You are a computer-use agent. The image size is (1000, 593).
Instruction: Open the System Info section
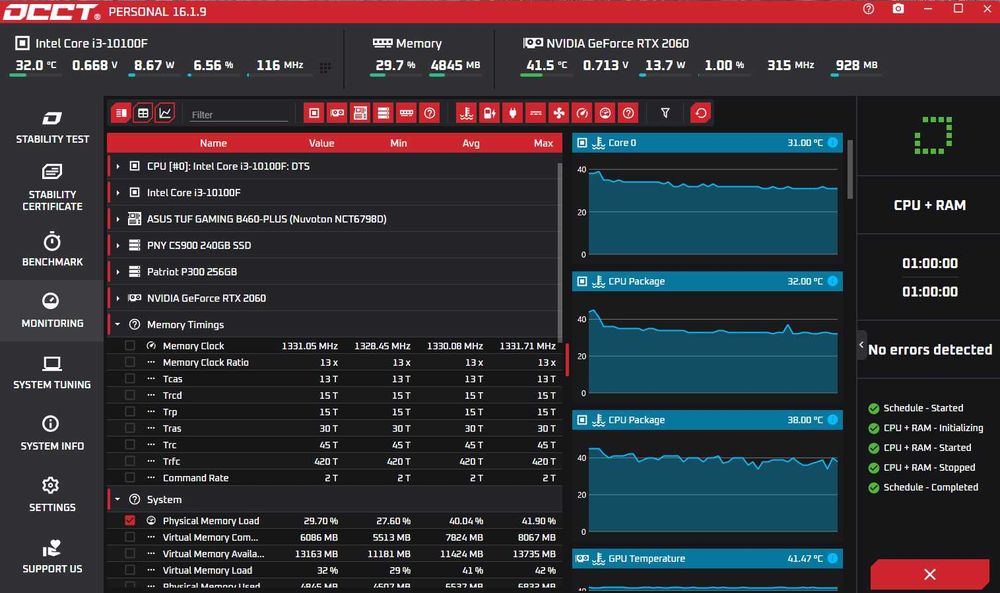[x=52, y=434]
